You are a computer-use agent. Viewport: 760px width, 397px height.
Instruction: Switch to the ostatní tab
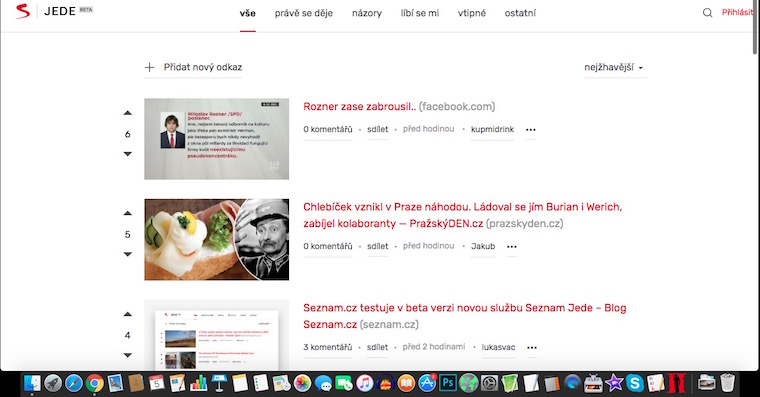520,13
